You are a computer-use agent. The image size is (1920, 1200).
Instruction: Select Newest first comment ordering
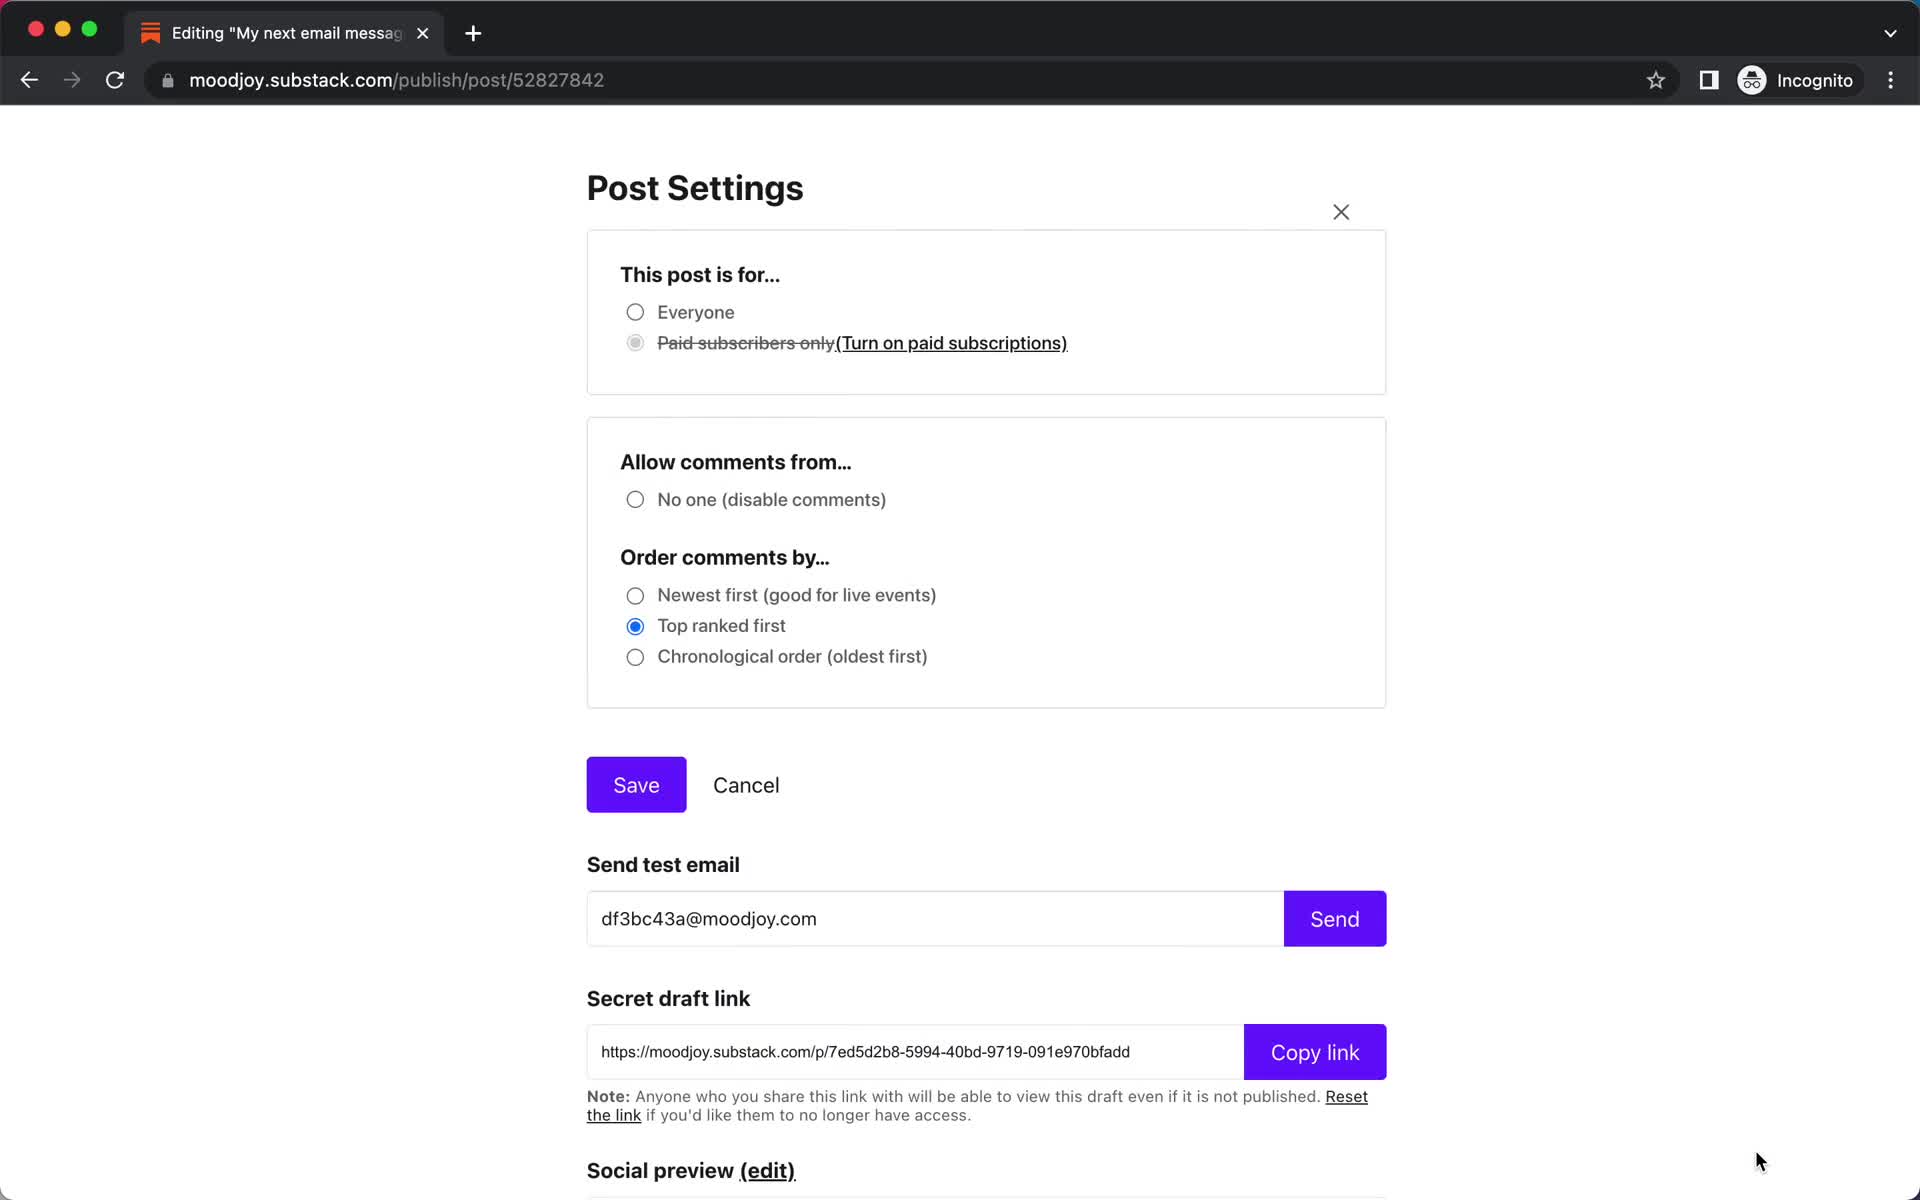click(634, 594)
